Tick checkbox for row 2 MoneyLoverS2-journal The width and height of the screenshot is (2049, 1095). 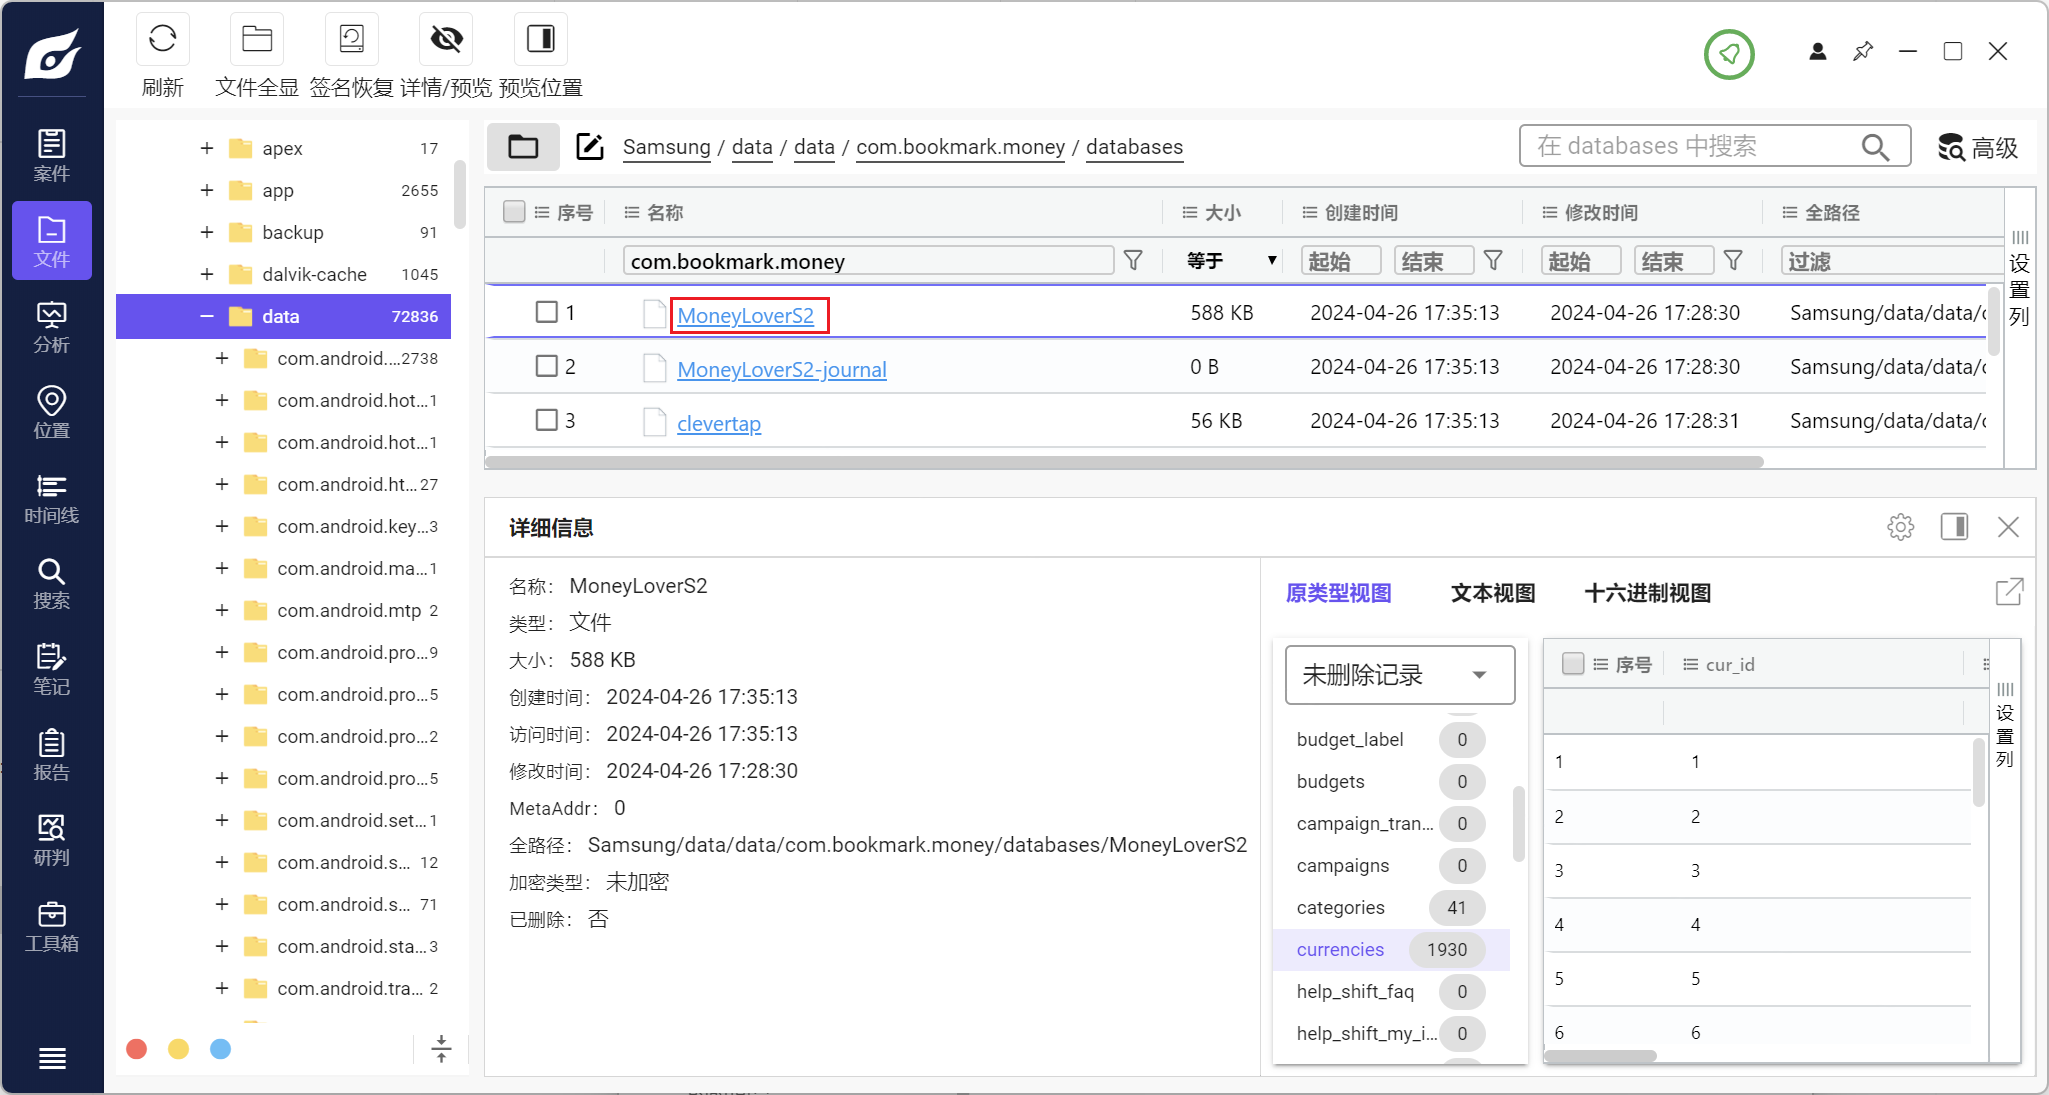pyautogui.click(x=546, y=366)
